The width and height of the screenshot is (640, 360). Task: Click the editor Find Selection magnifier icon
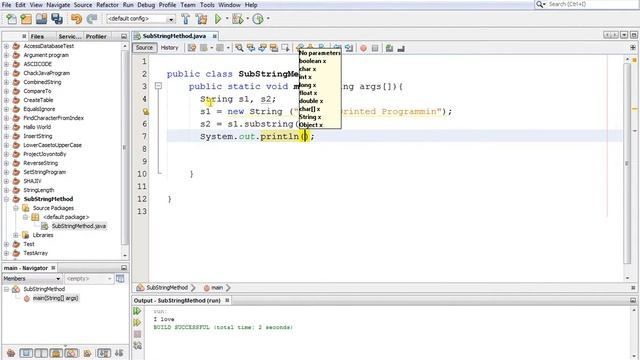click(x=239, y=48)
